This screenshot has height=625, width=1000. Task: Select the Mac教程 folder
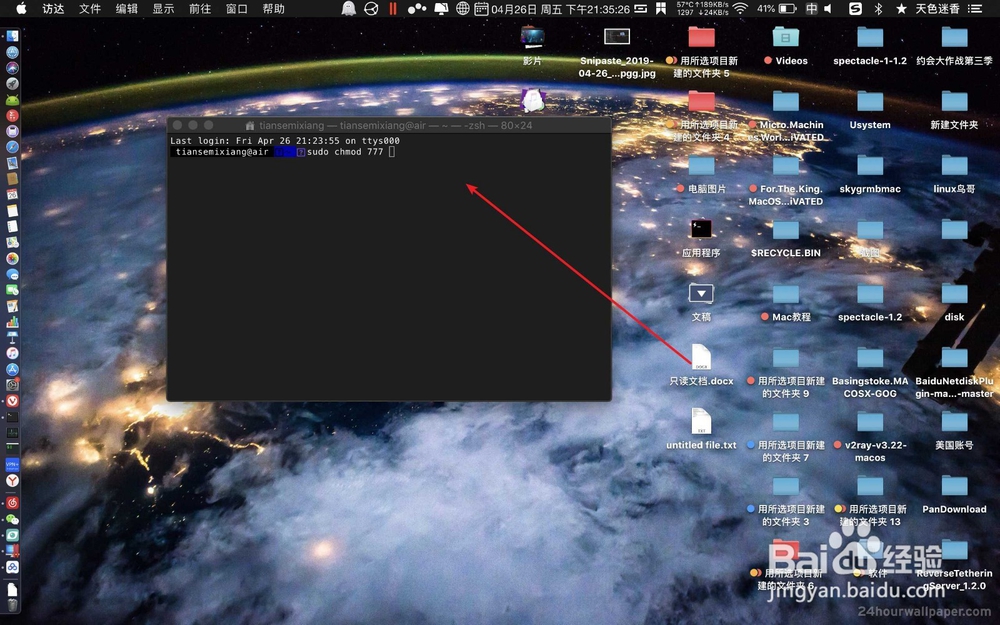click(786, 302)
